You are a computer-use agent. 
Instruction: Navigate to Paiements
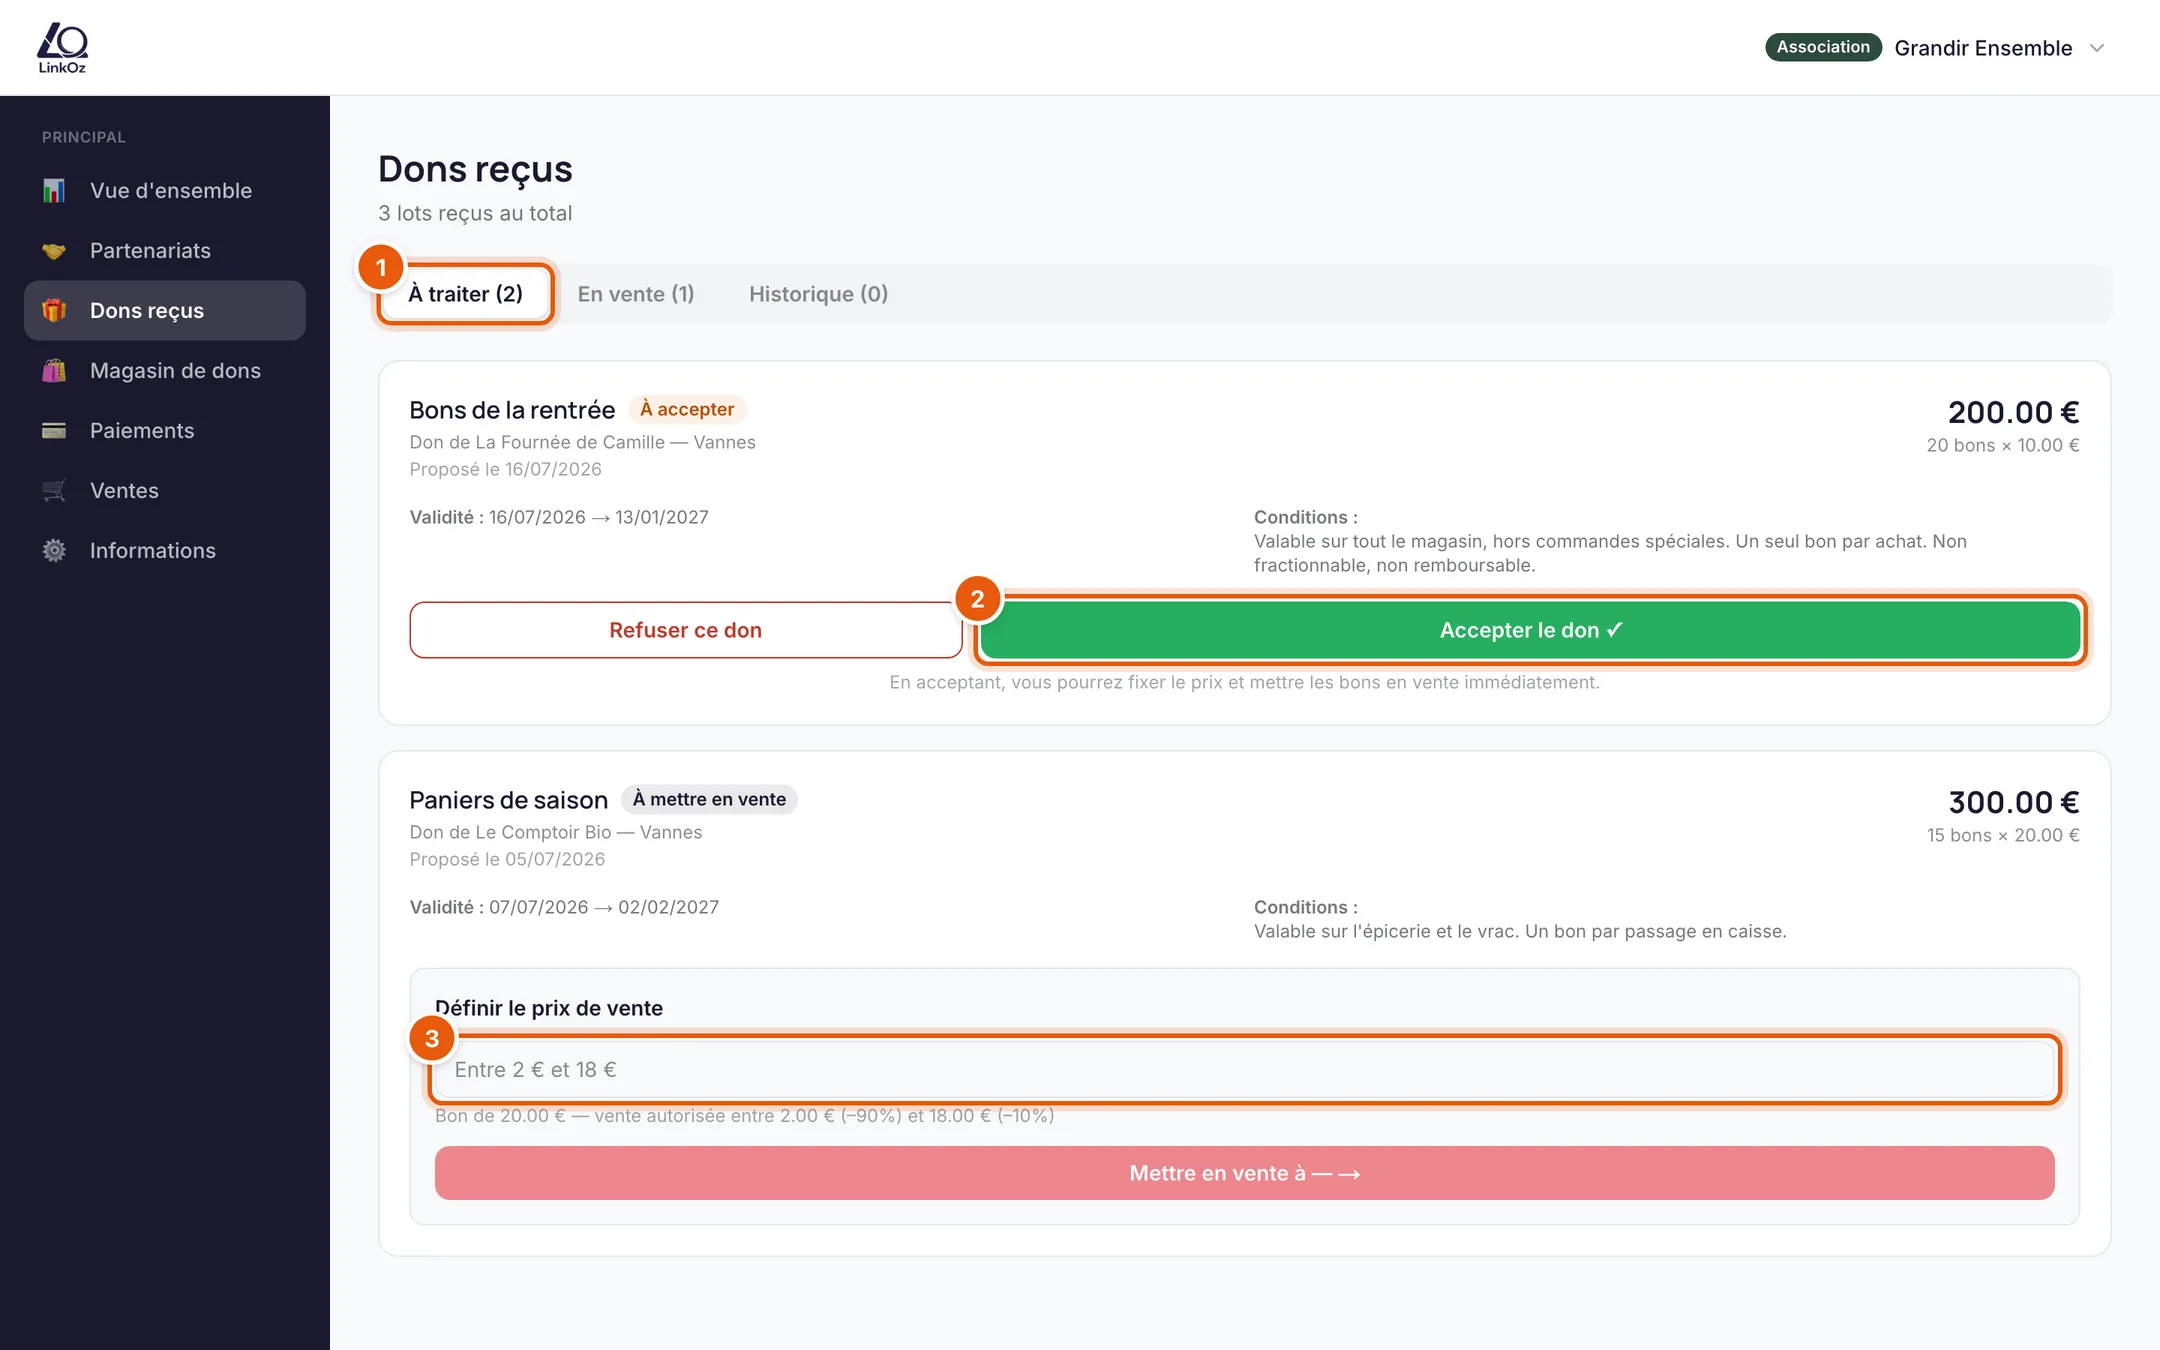point(165,430)
